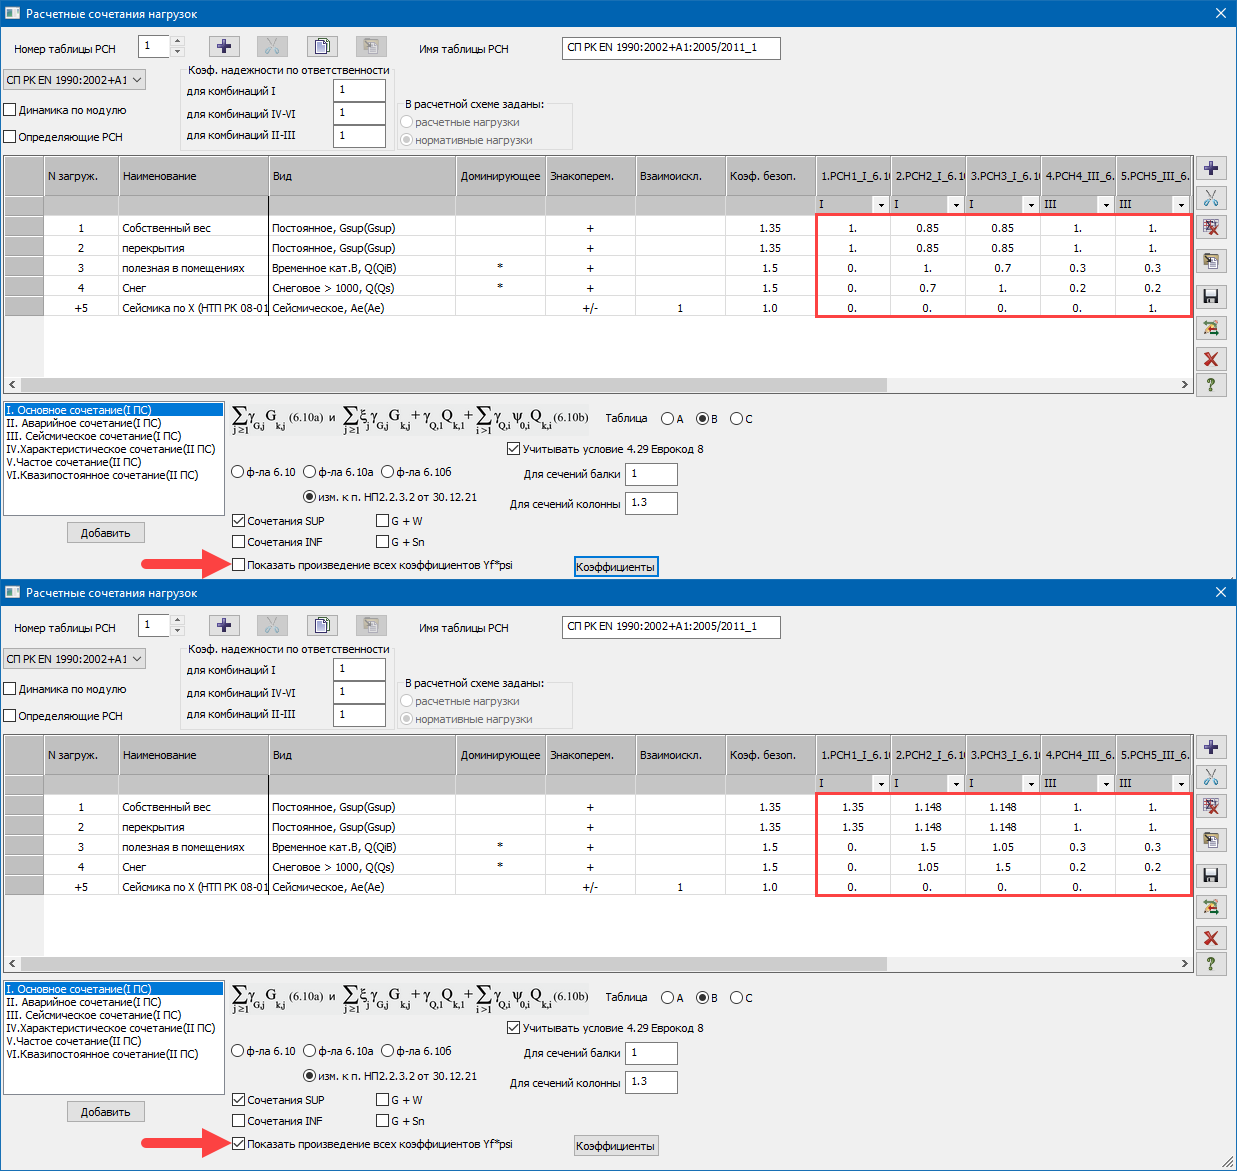The image size is (1237, 1171).
Task: Expand the type dropdown under 1.РСН1 column, upper dialog
Action: click(880, 205)
